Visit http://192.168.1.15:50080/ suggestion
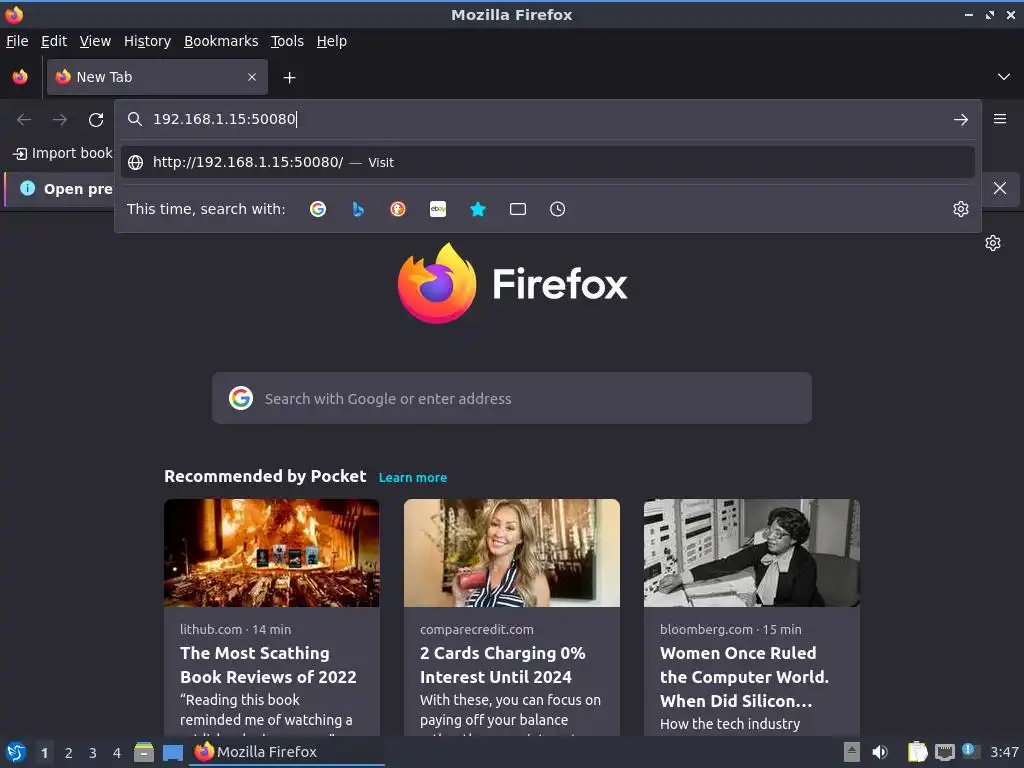Image resolution: width=1024 pixels, height=768 pixels. click(x=547, y=162)
